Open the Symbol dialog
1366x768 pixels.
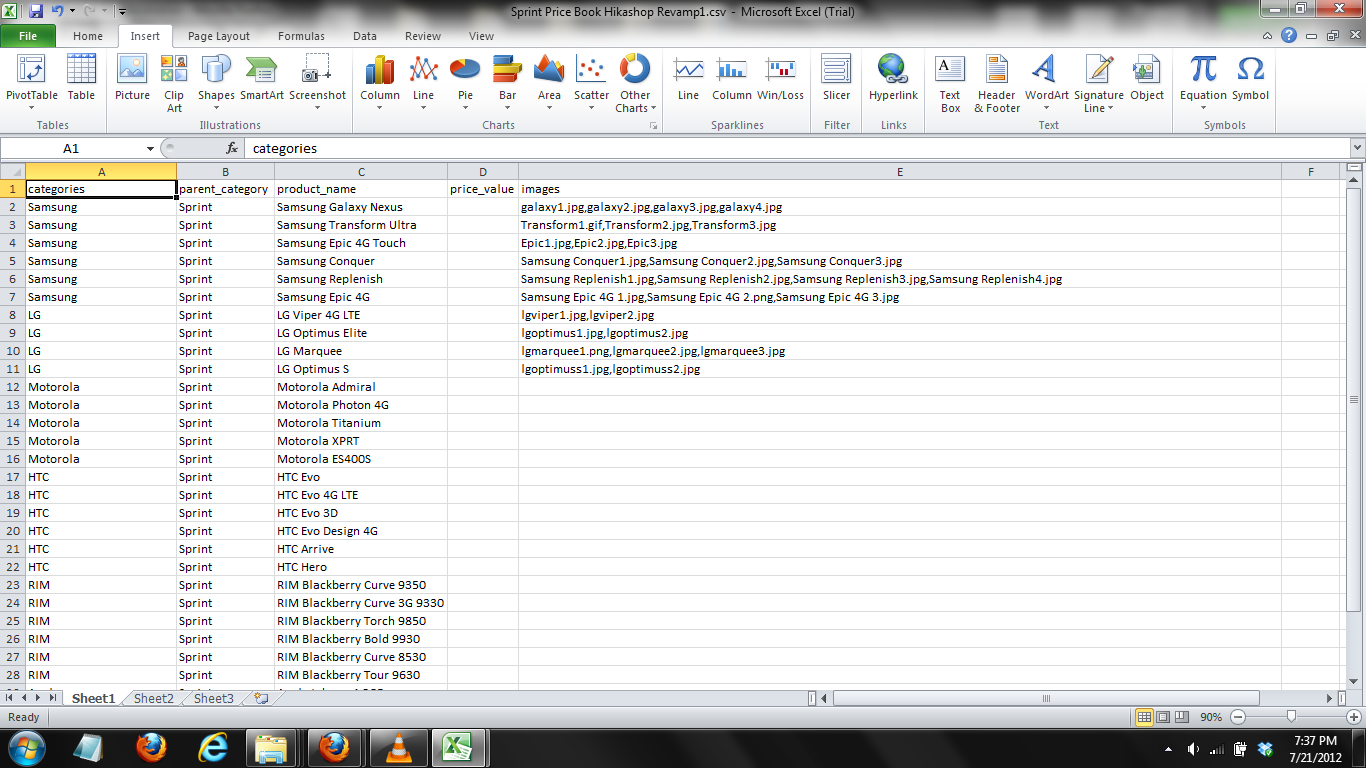pyautogui.click(x=1250, y=78)
